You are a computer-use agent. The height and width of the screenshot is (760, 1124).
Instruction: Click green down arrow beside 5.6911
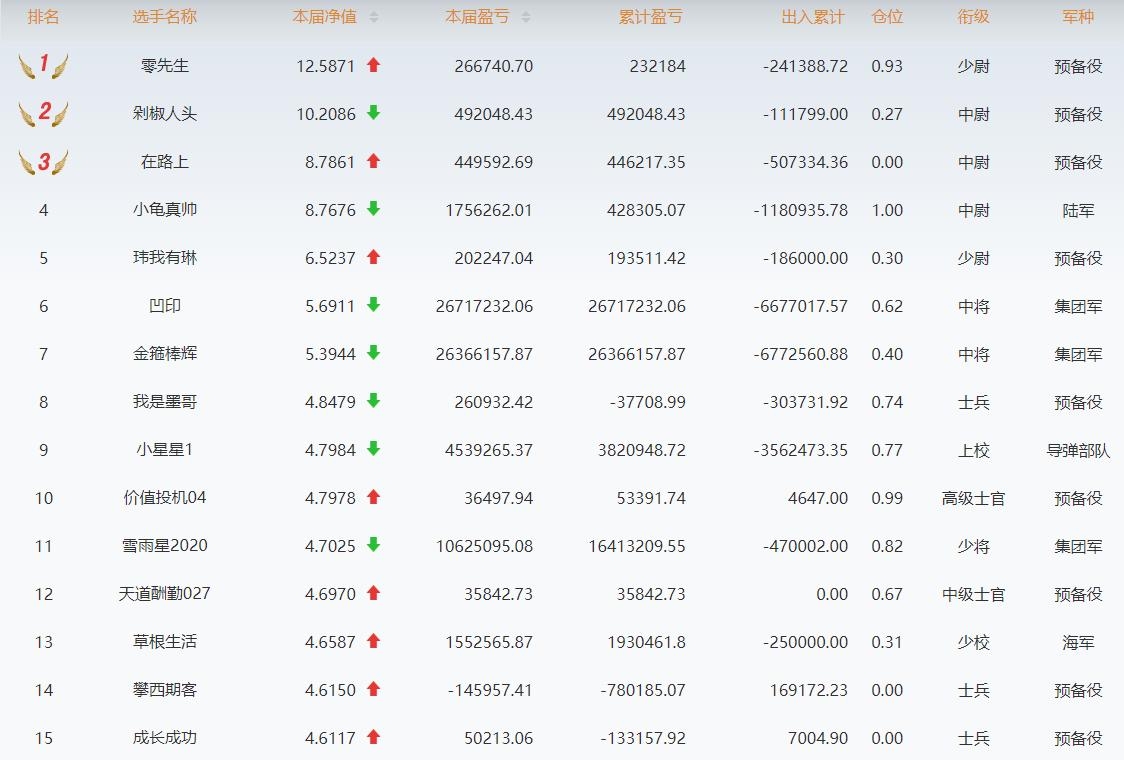coord(373,305)
